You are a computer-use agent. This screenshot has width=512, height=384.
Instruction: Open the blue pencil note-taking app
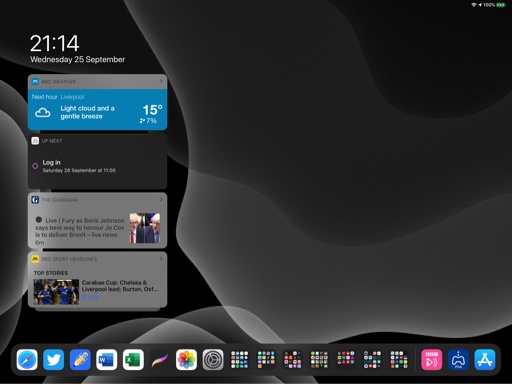click(x=80, y=360)
